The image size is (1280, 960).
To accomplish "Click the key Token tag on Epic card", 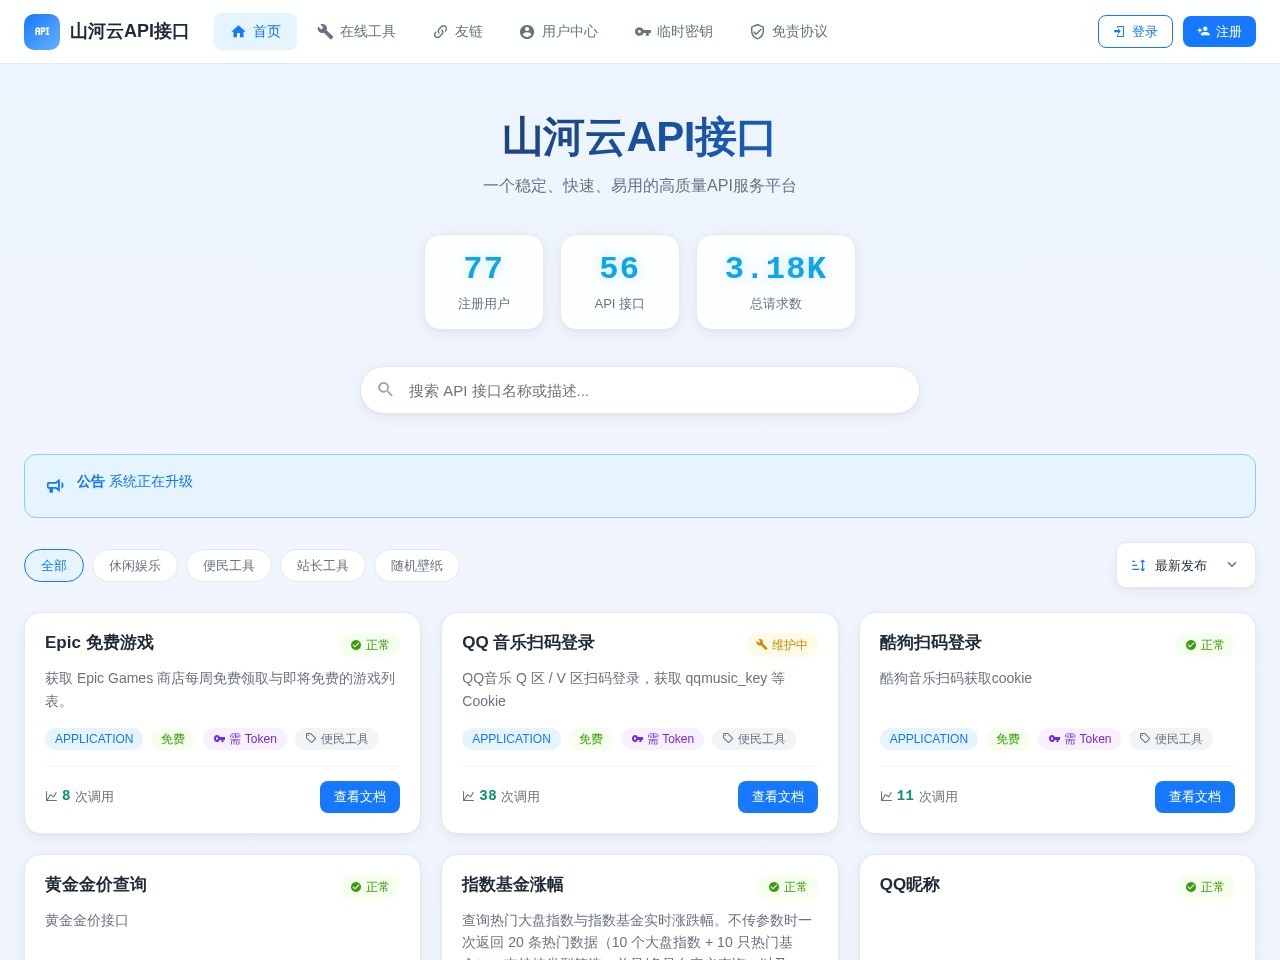I will pos(245,739).
